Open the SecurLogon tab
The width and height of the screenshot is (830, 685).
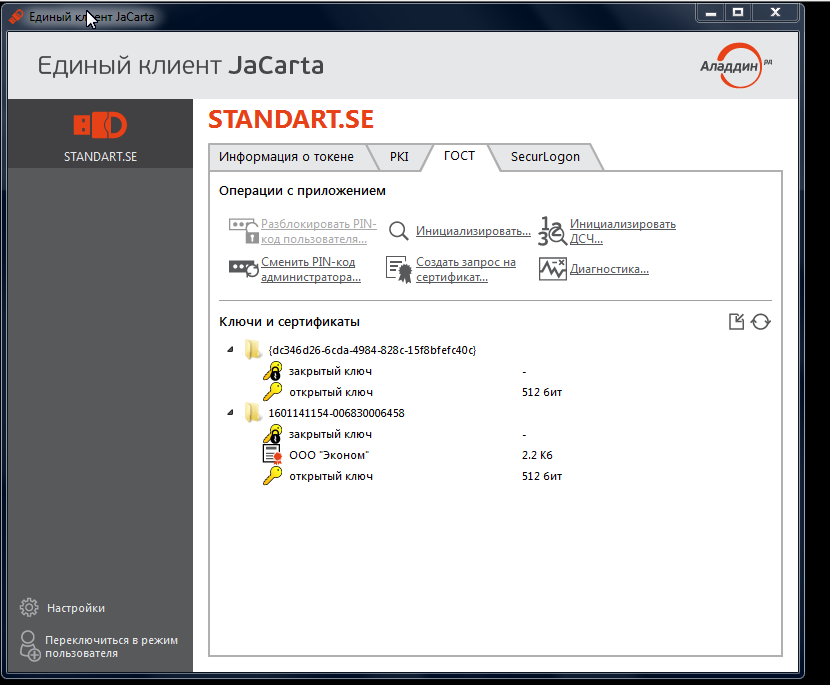point(545,157)
